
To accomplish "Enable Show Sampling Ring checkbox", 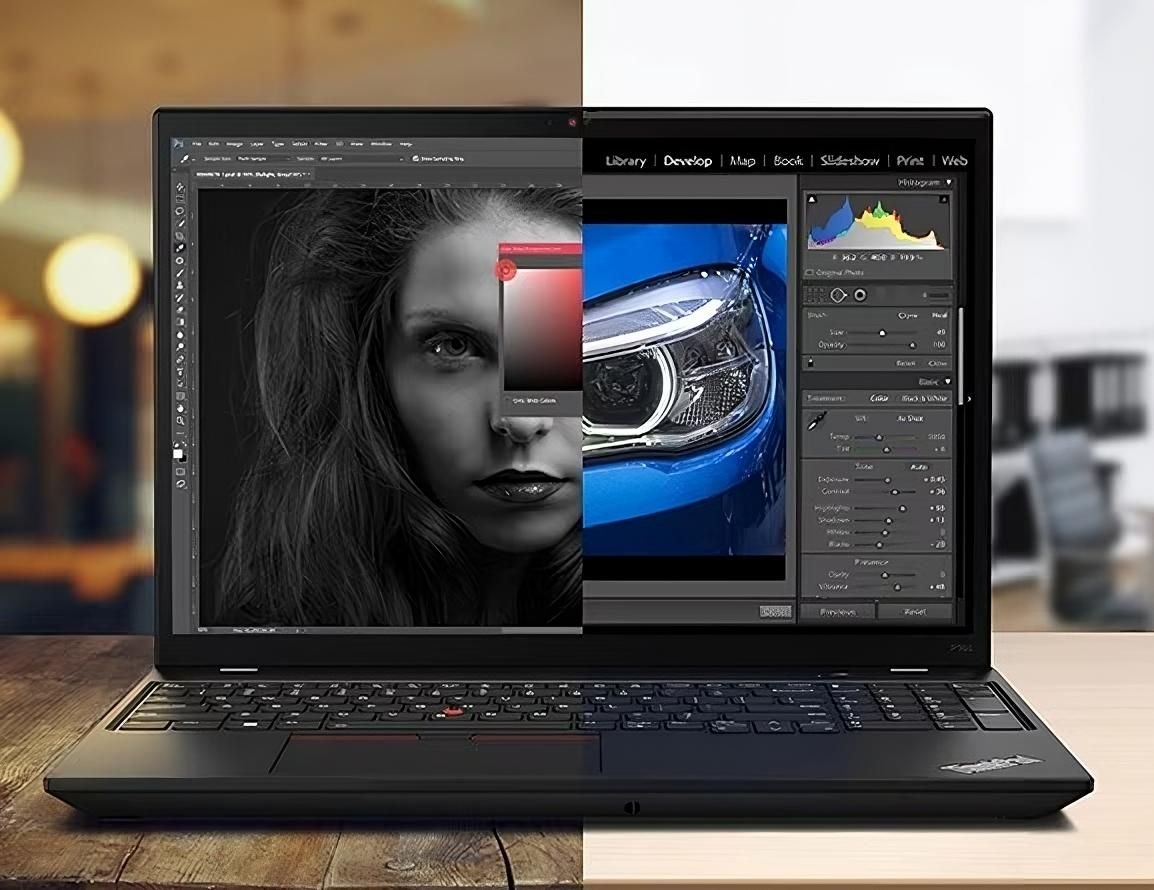I will click(416, 158).
